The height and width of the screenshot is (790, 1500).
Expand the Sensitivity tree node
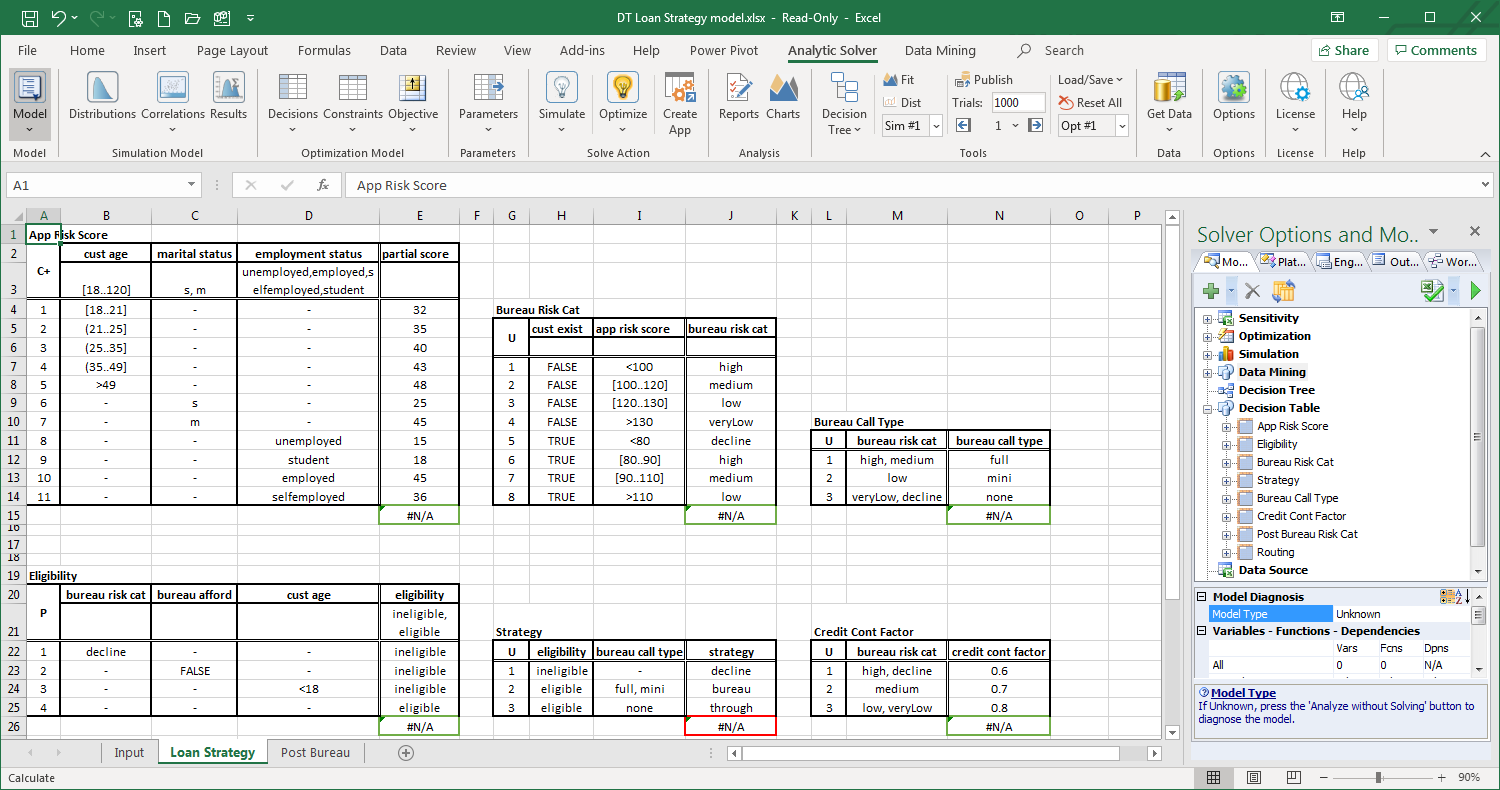[1207, 319]
